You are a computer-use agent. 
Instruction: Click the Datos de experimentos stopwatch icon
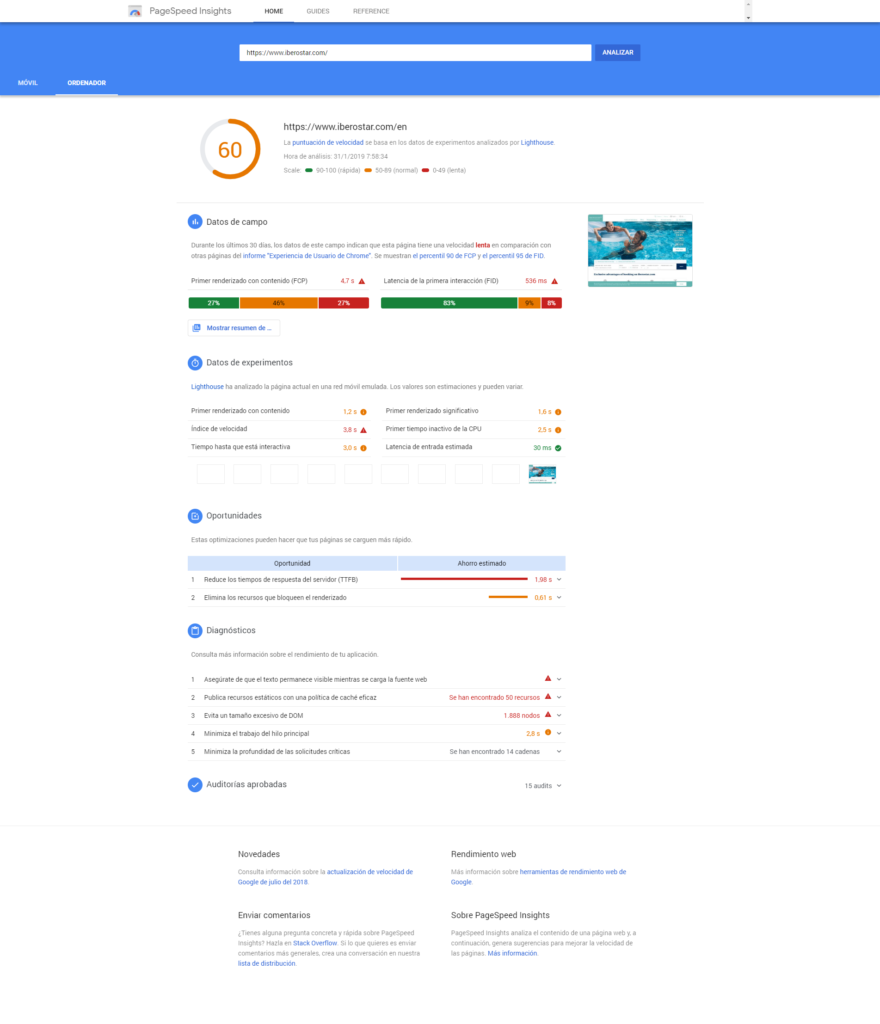195,363
